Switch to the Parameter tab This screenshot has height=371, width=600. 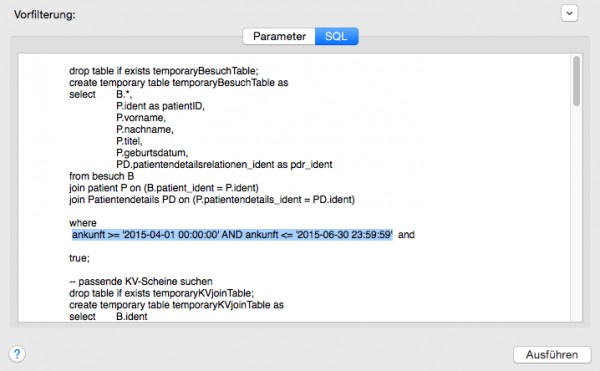click(x=279, y=36)
